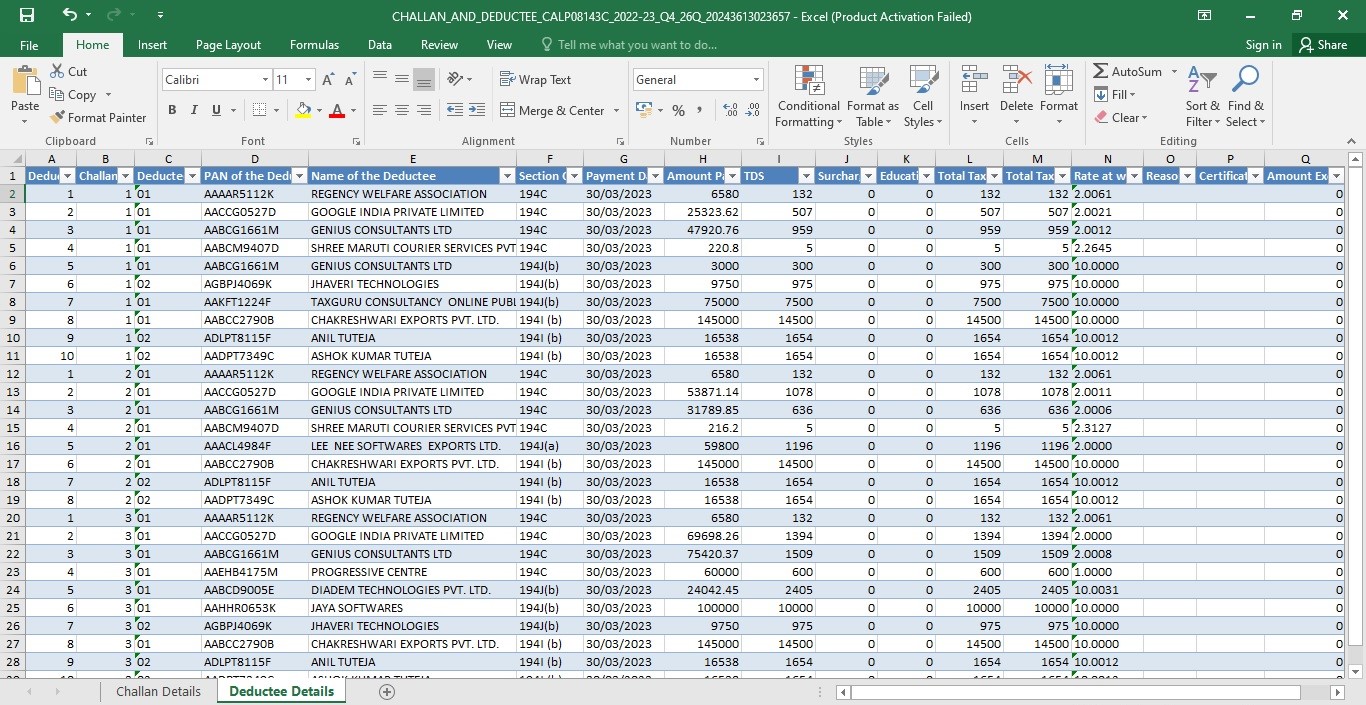The image size is (1366, 705).
Task: Open the font name Calibri dropdown
Action: tap(265, 80)
